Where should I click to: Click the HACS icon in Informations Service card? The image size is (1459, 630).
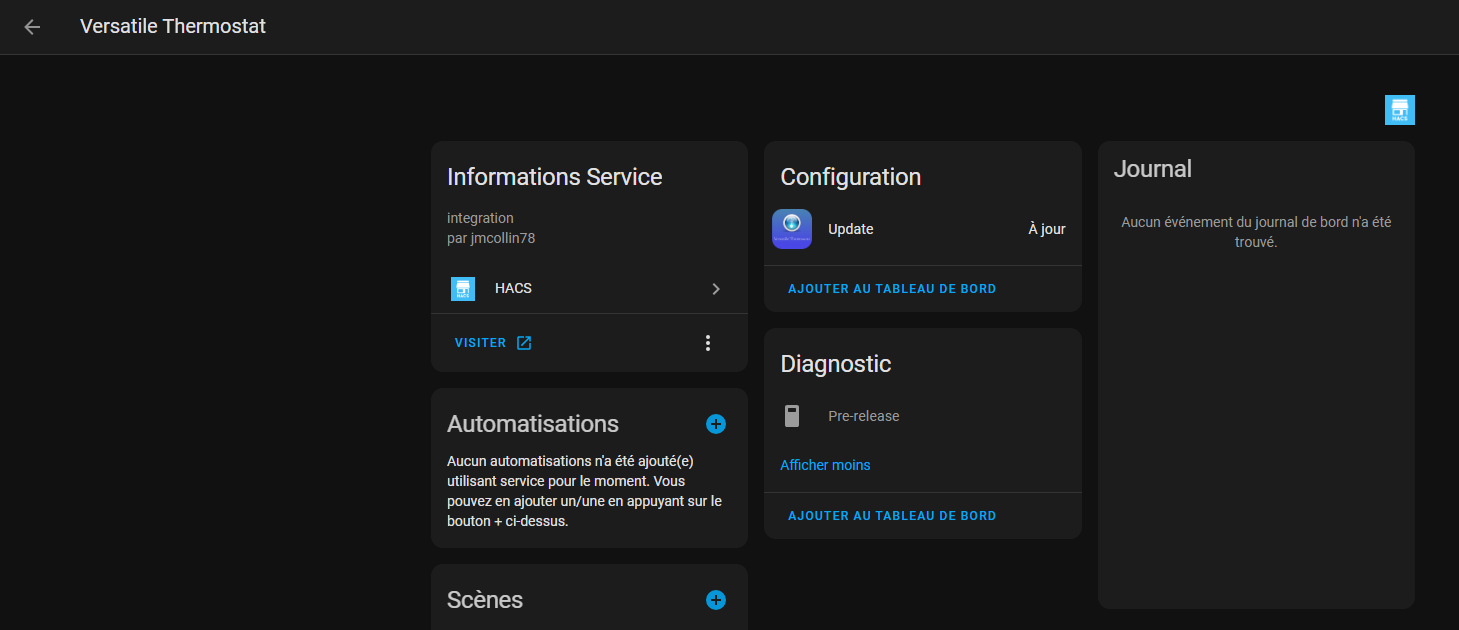pyautogui.click(x=463, y=289)
